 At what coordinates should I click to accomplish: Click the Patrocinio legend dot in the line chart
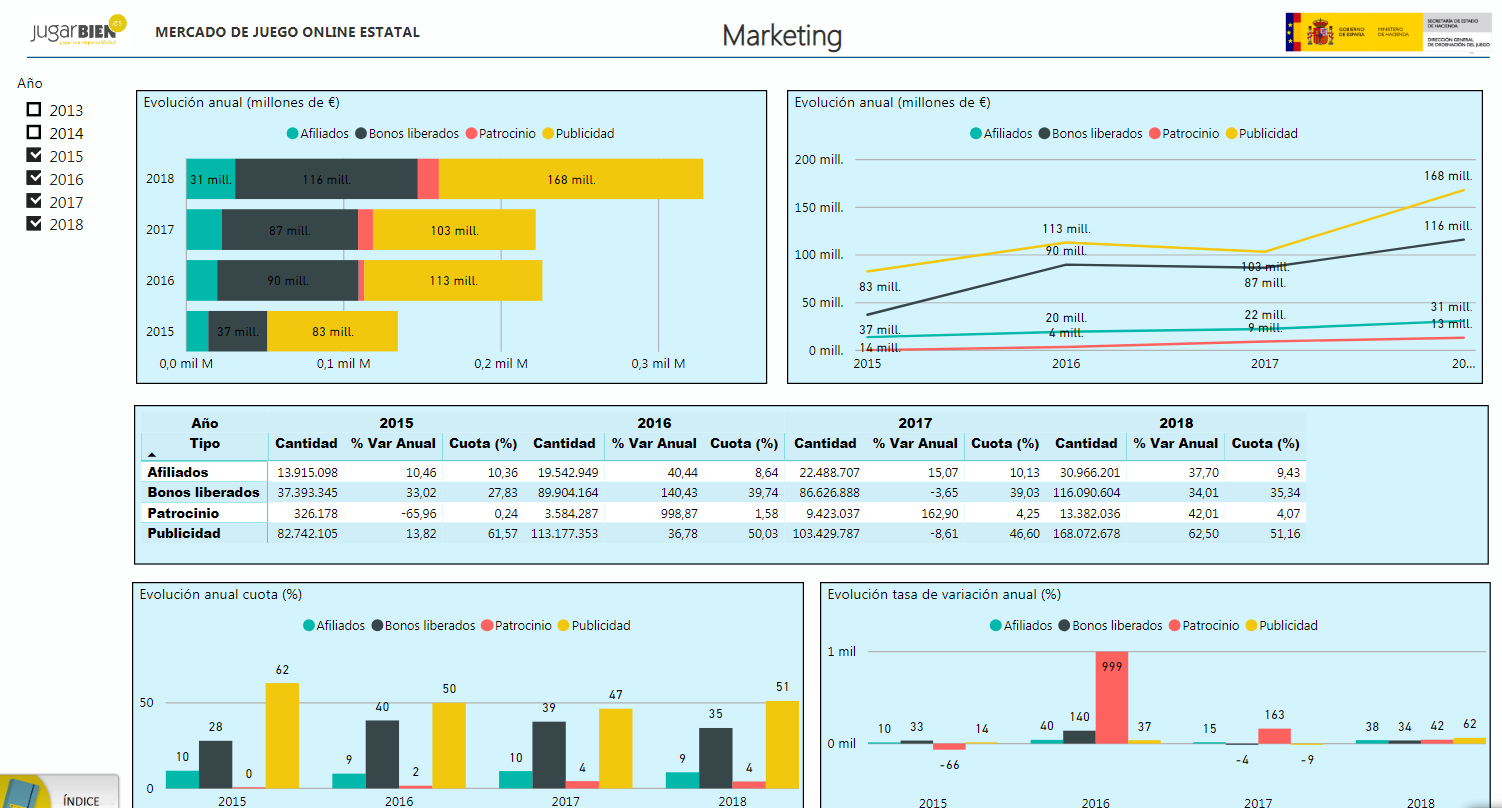click(x=1155, y=134)
